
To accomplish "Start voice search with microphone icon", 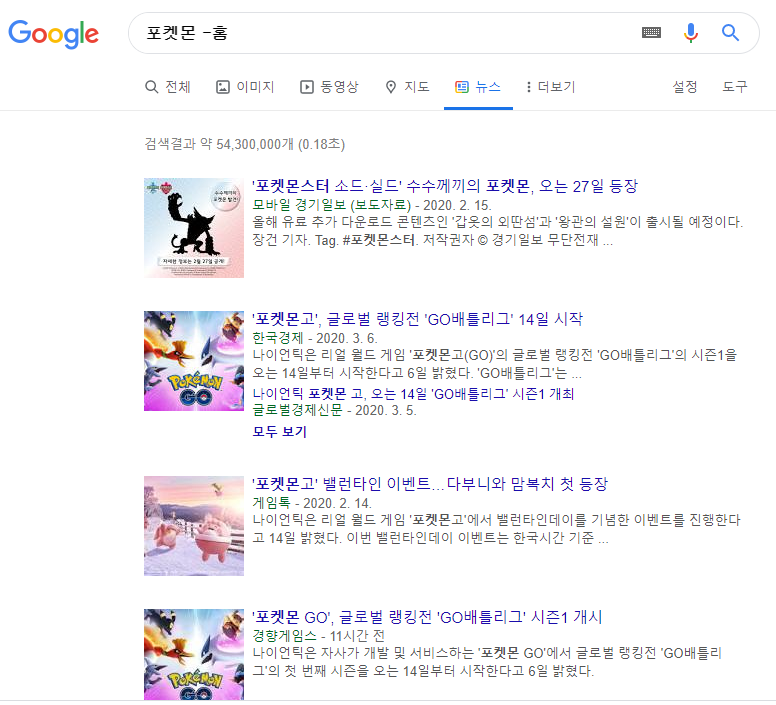I will click(691, 33).
